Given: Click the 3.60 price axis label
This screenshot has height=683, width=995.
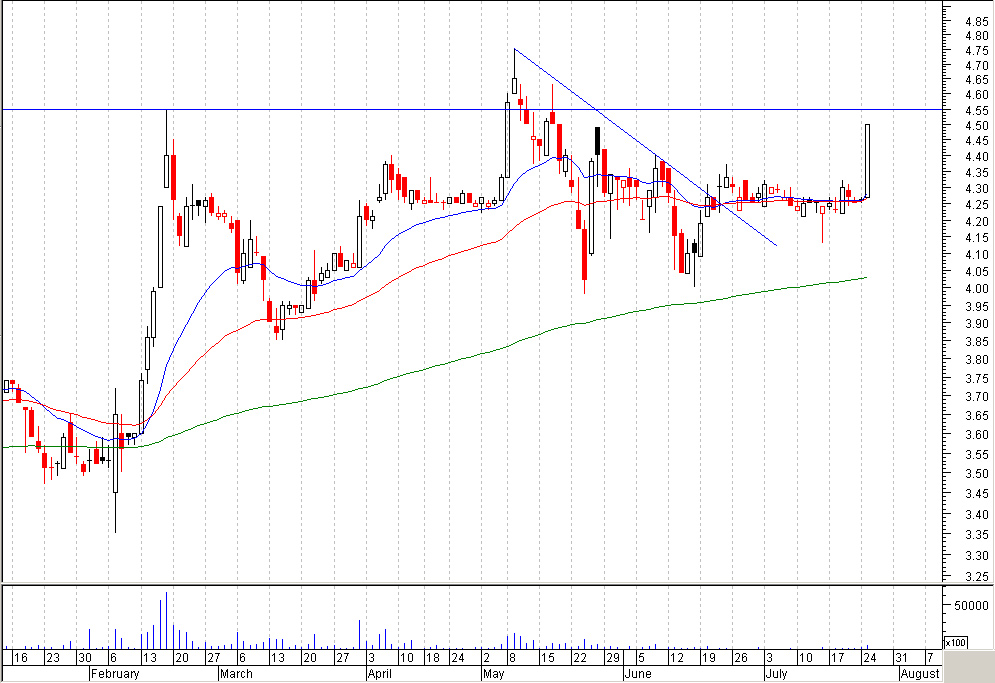Looking at the screenshot, I should (x=976, y=435).
